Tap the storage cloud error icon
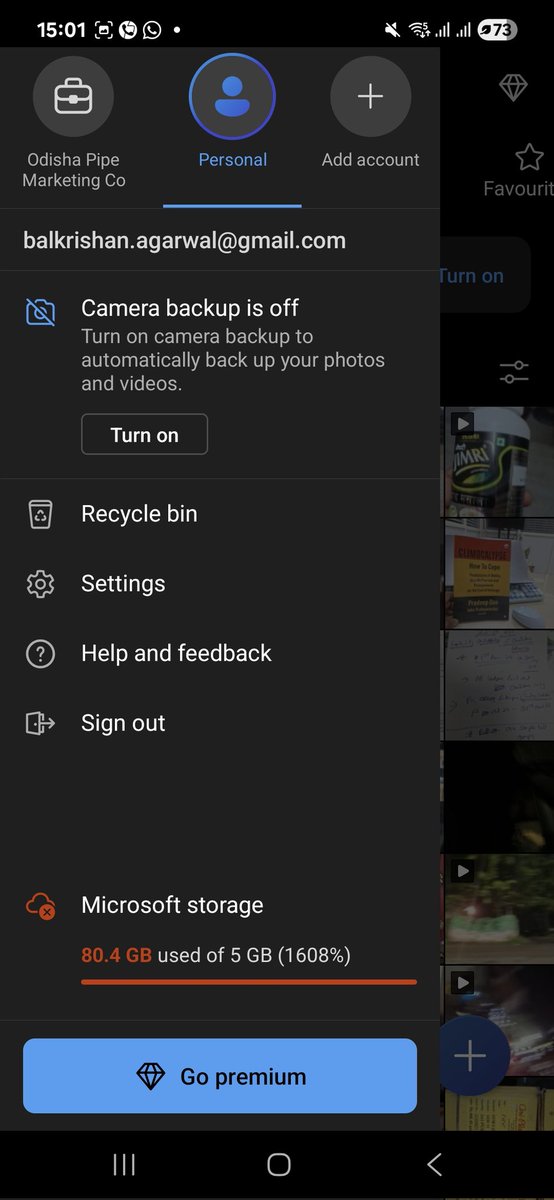Image resolution: width=554 pixels, height=1200 pixels. [40, 906]
